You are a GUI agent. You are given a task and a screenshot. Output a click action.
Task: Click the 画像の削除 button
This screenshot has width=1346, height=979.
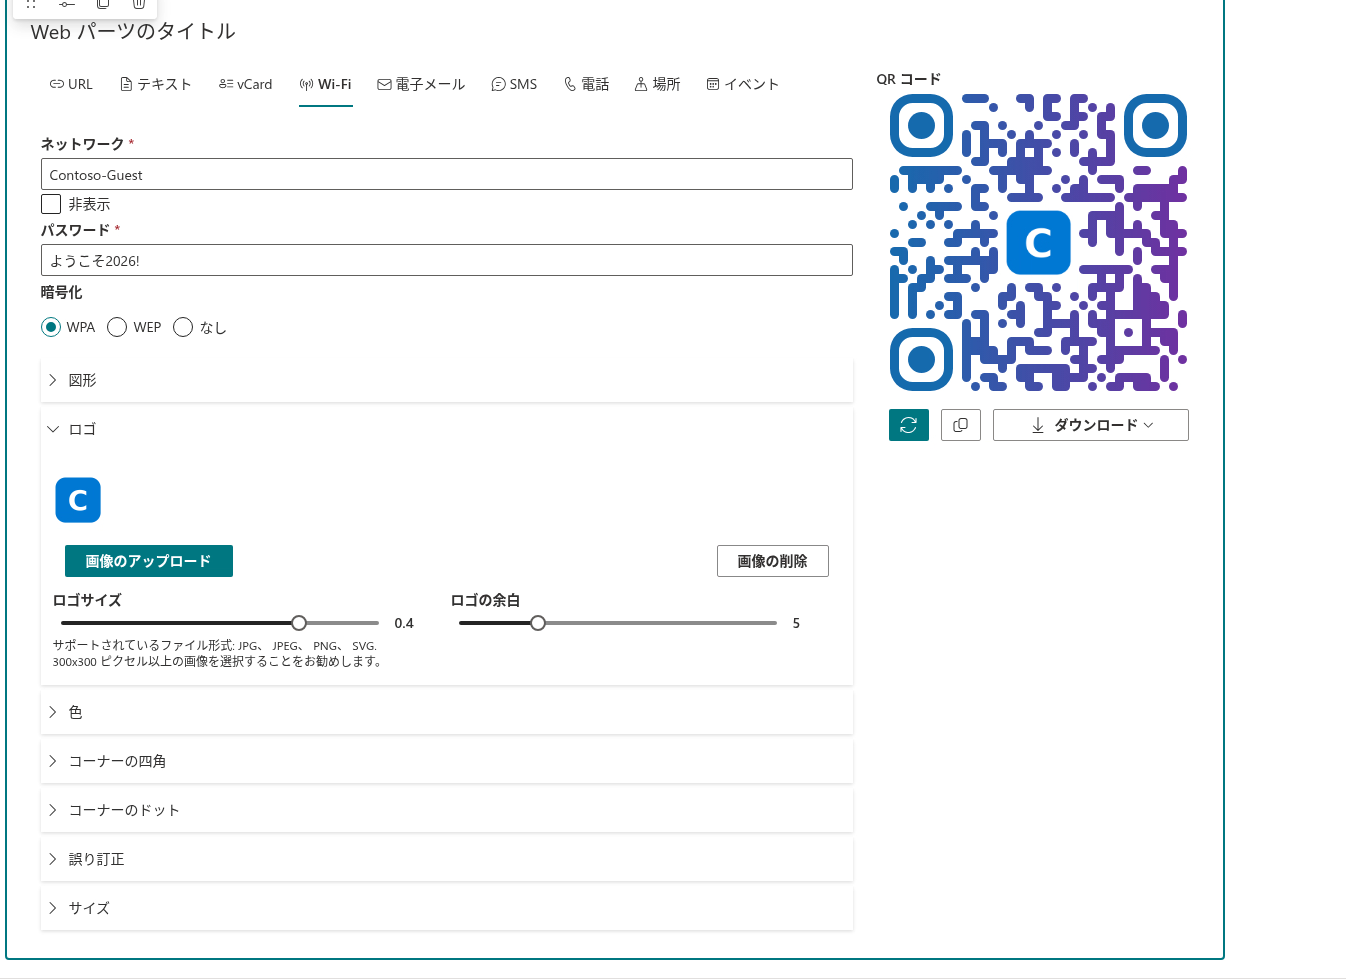click(x=773, y=561)
